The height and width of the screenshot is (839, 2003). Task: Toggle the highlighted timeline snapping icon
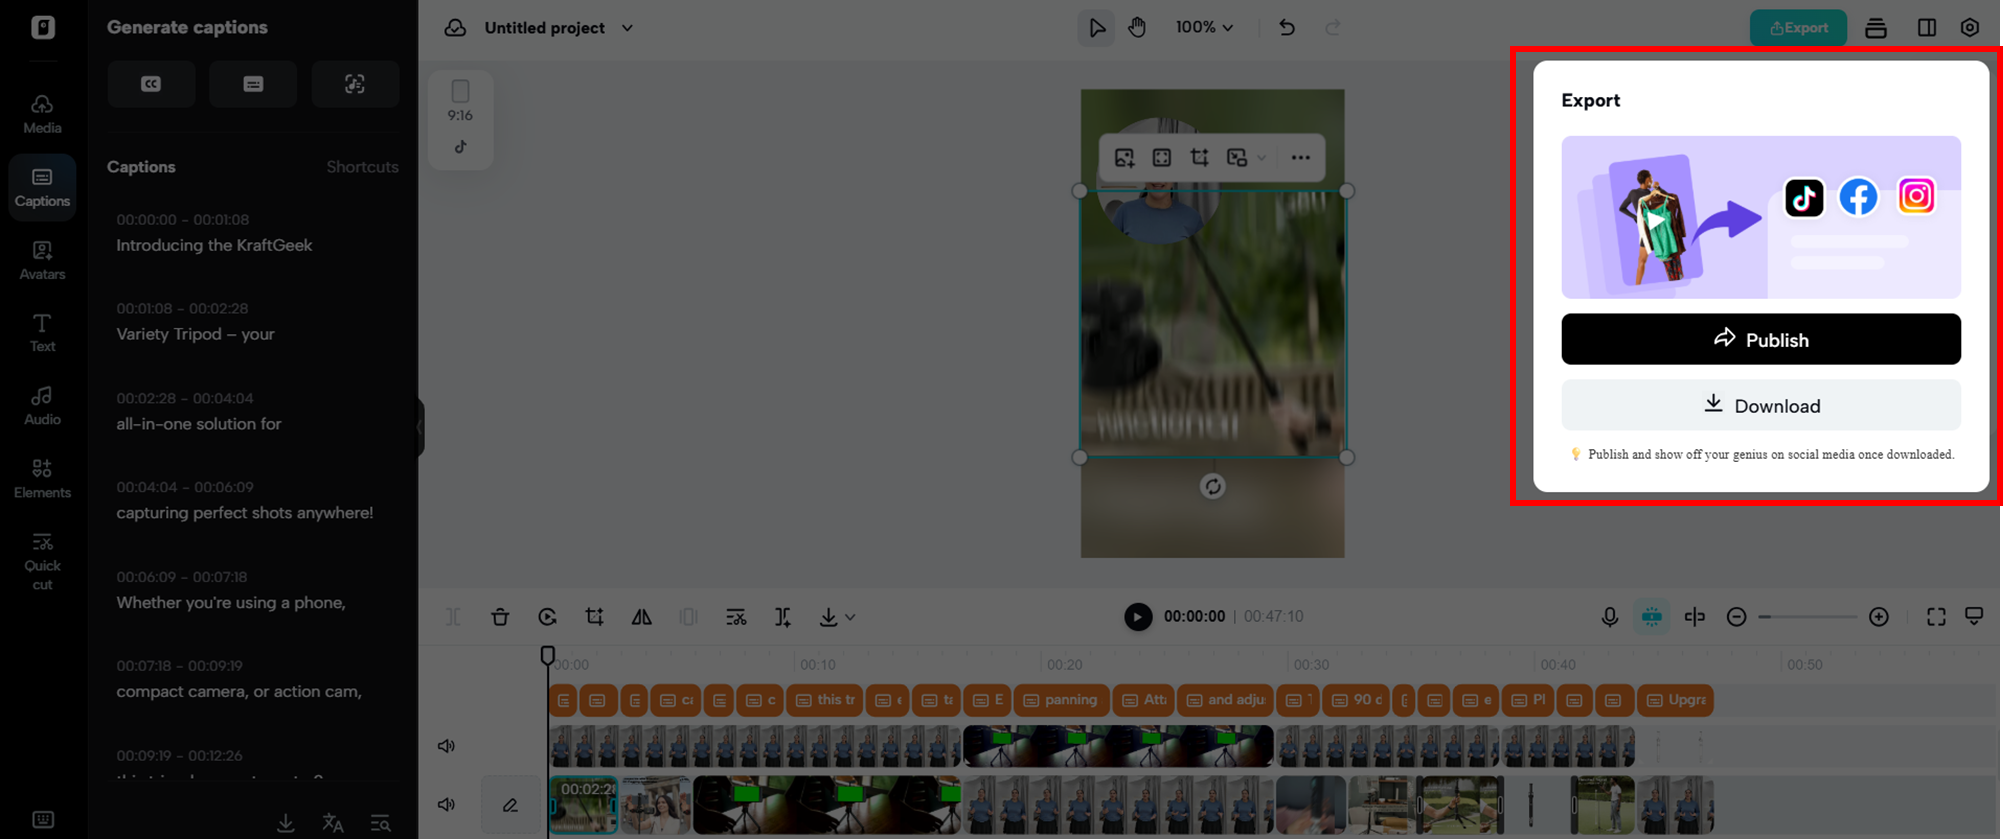1651,617
